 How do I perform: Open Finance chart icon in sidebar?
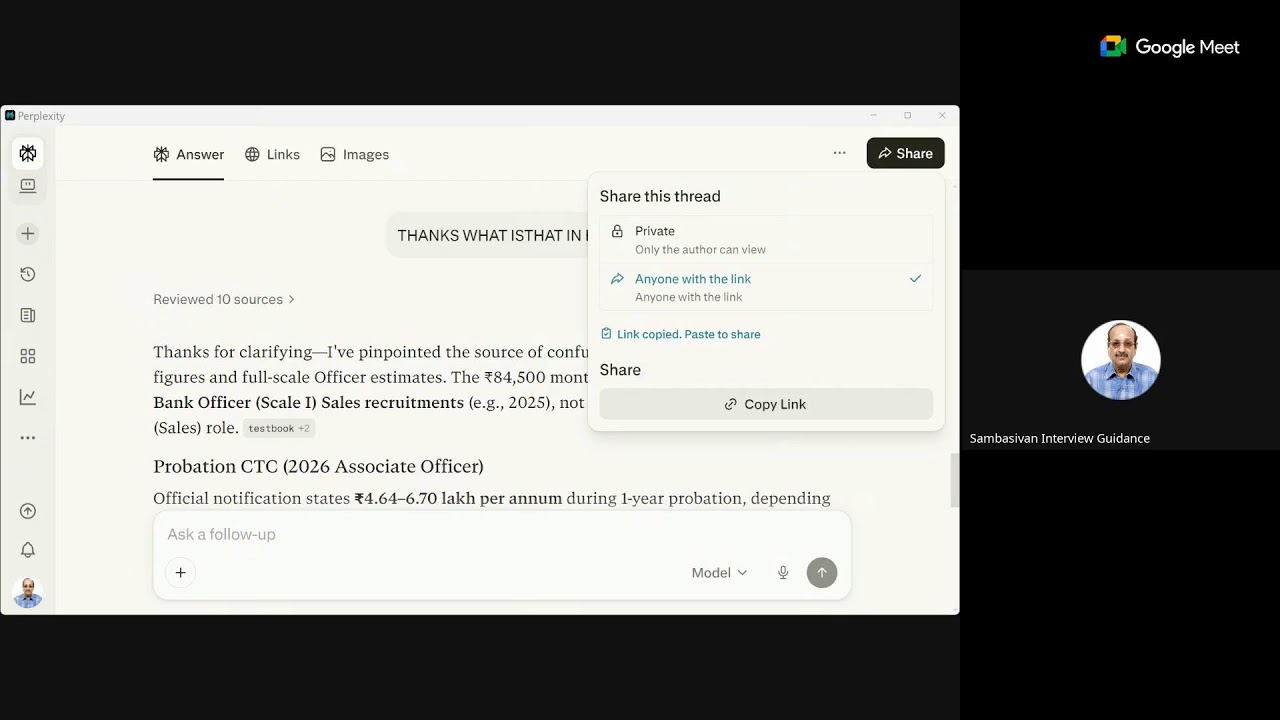[28, 397]
